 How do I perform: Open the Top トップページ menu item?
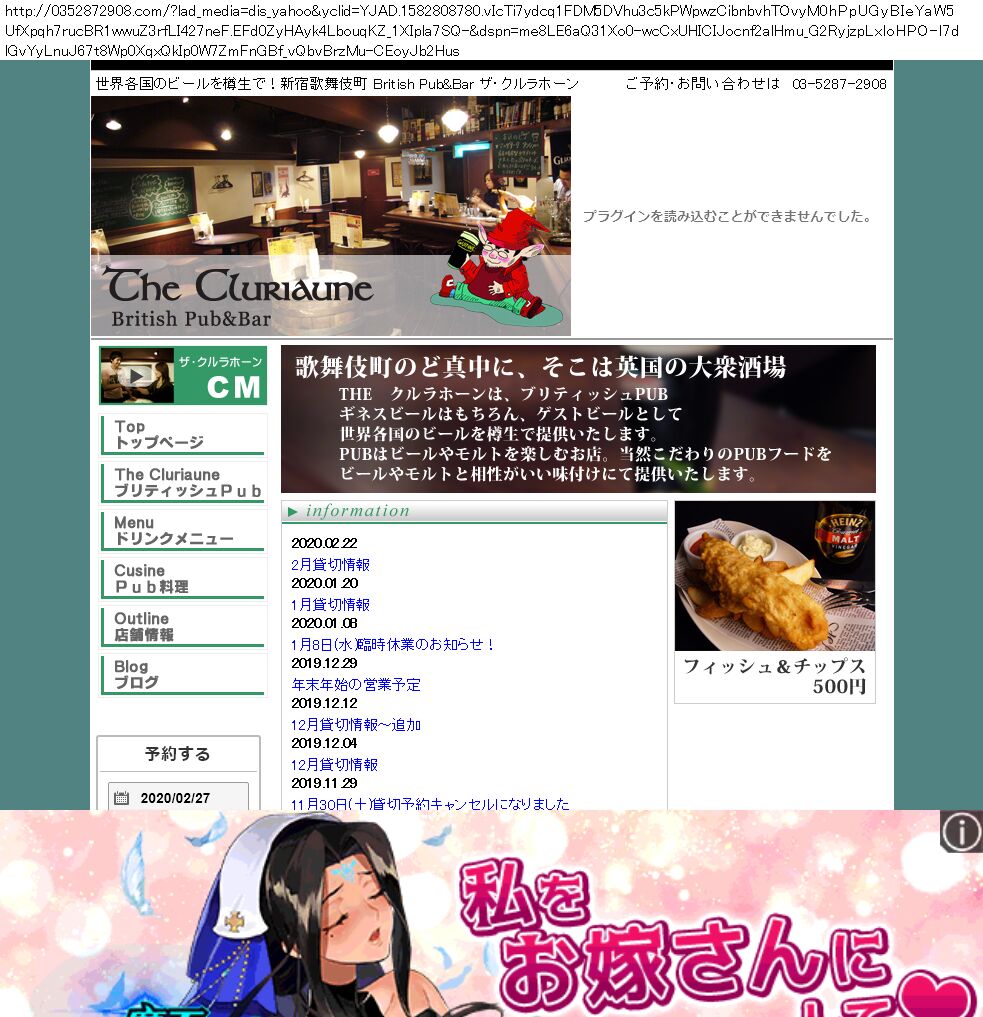(x=183, y=435)
